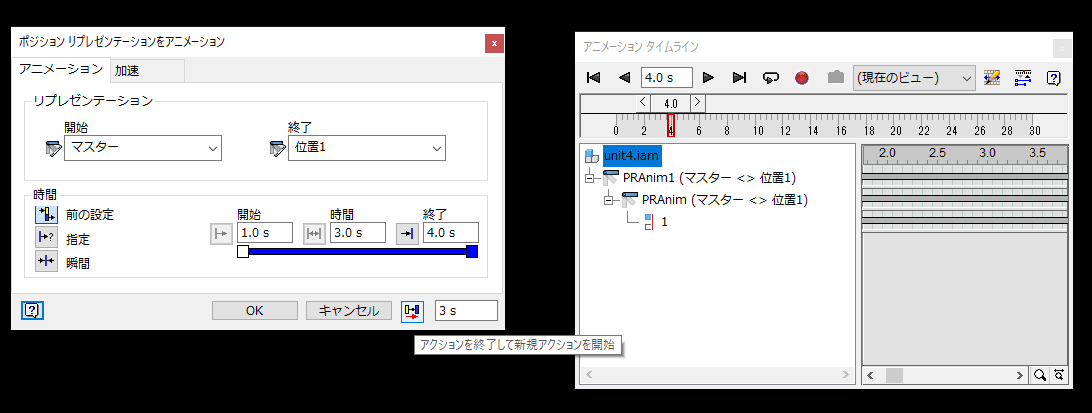Open the current view camera dropdown
1092x413 pixels.
click(x=914, y=77)
